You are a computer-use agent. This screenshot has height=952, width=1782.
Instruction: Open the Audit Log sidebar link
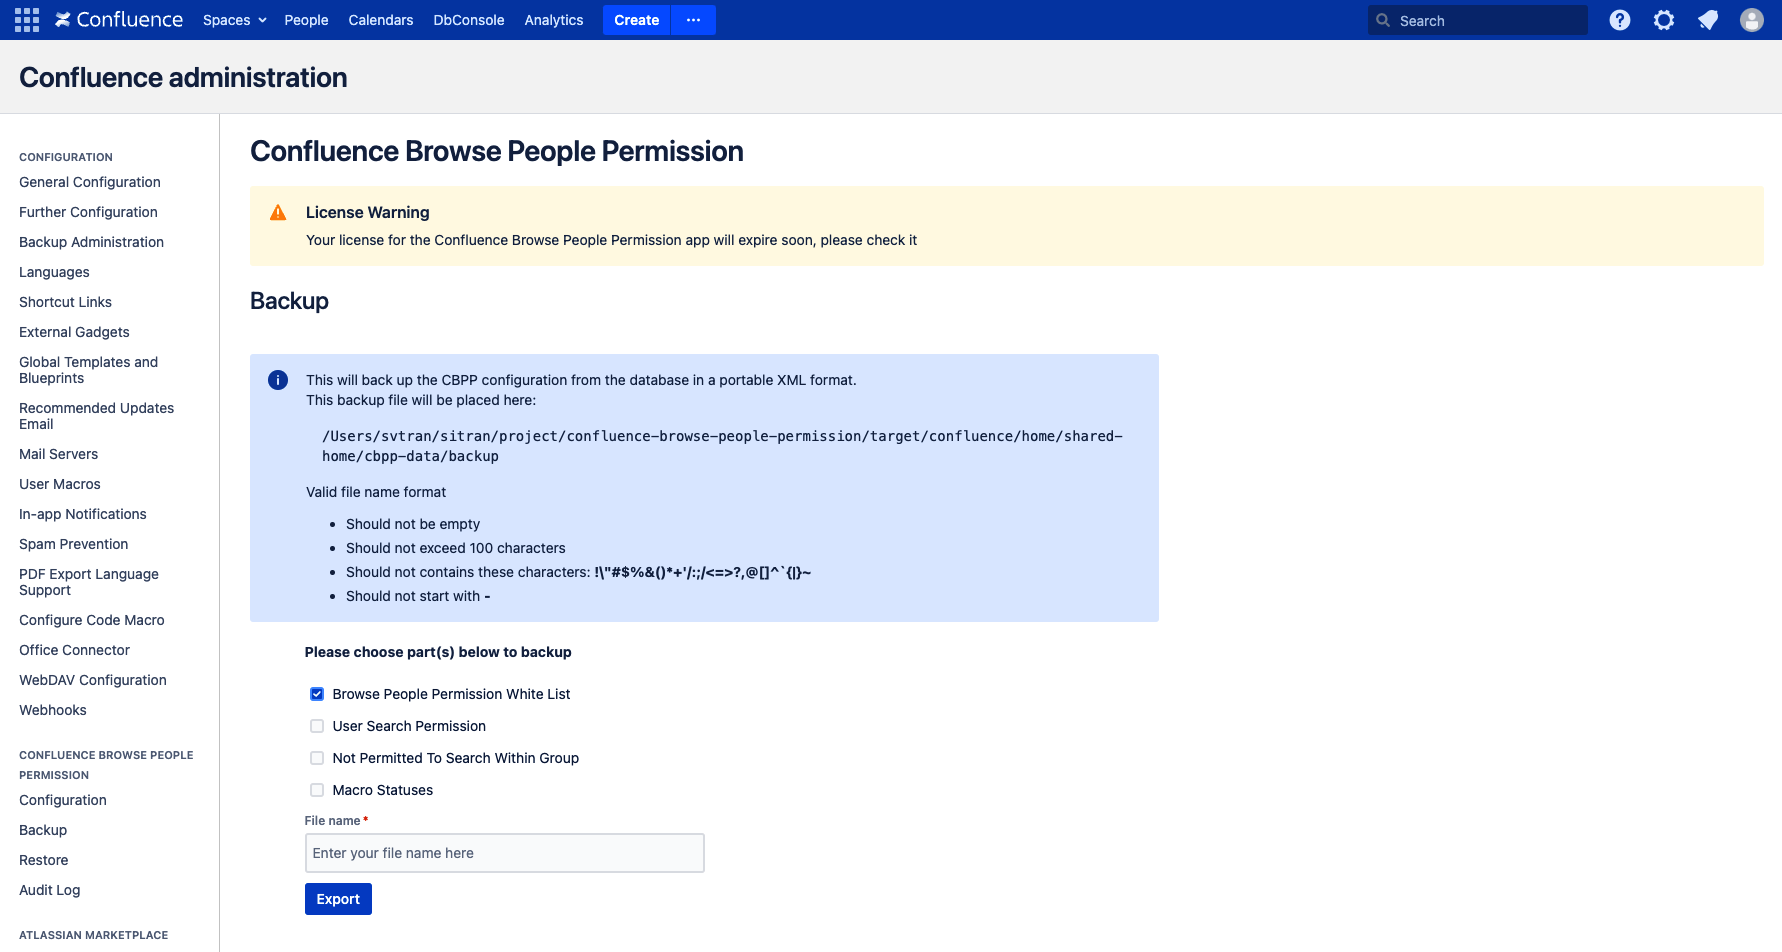pyautogui.click(x=50, y=890)
